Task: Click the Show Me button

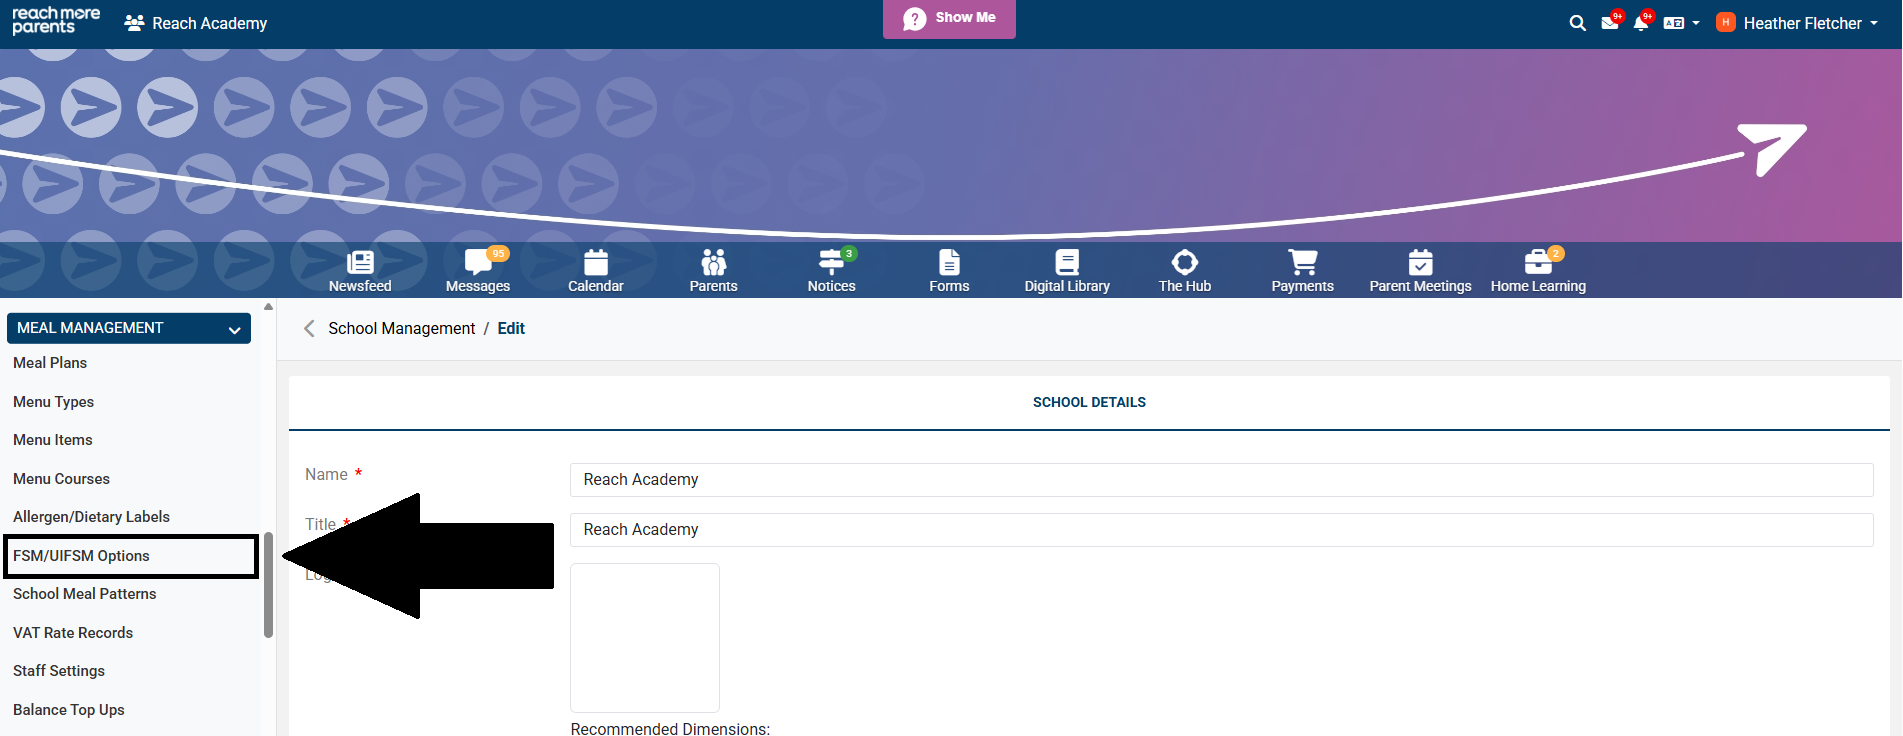Action: coord(949,18)
